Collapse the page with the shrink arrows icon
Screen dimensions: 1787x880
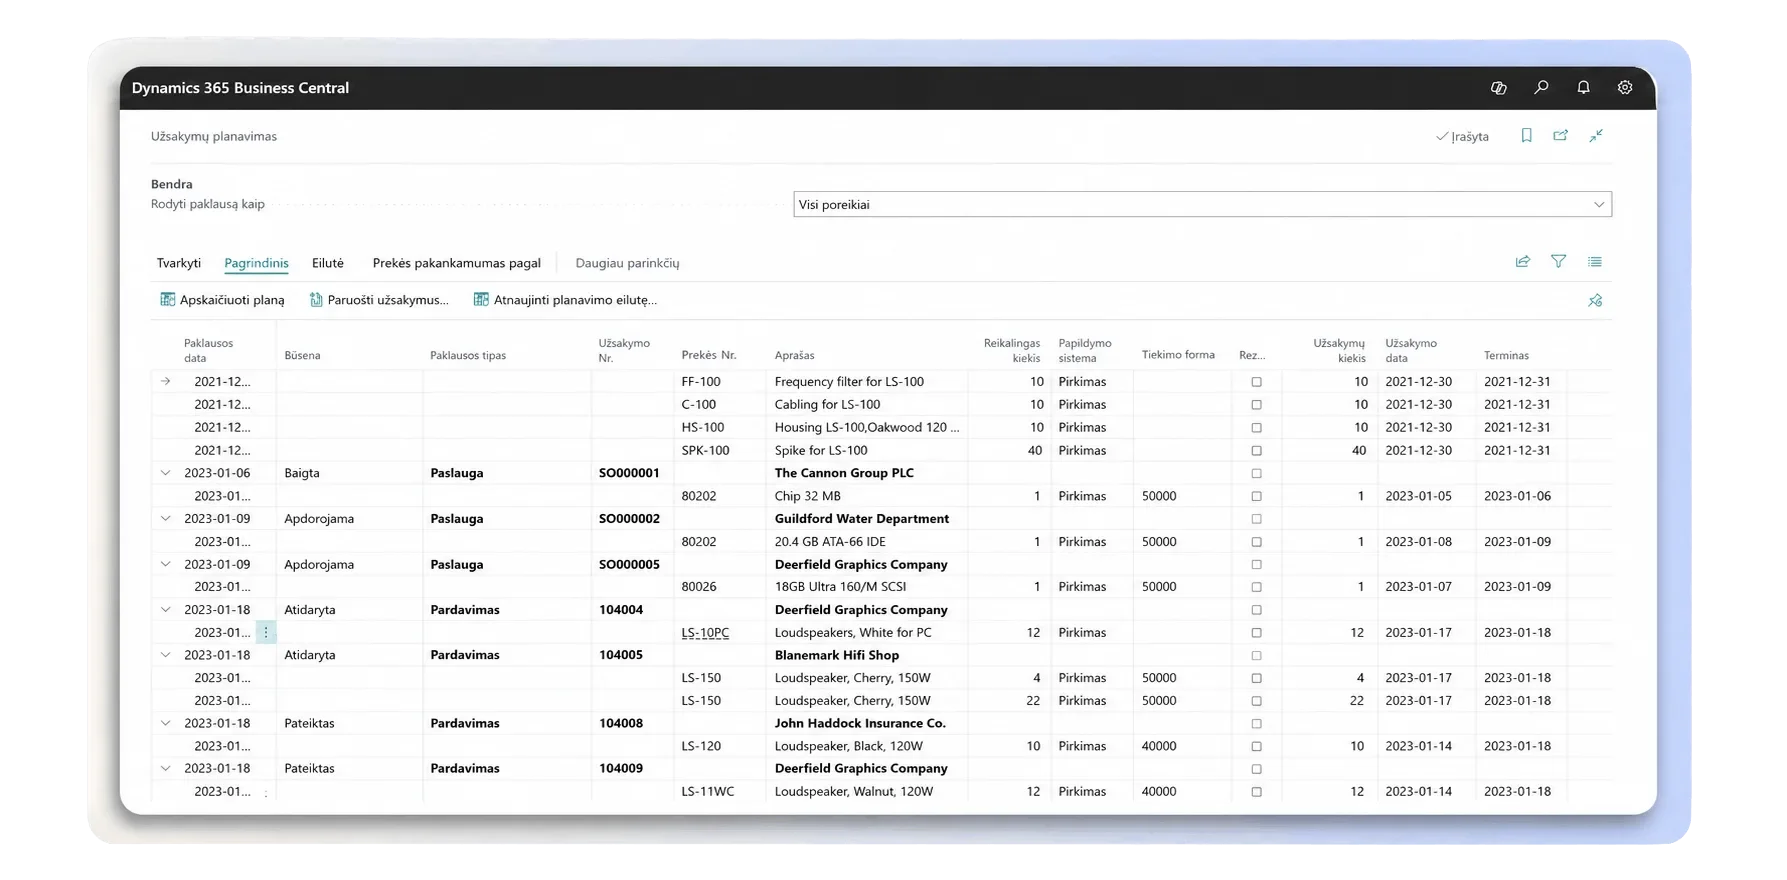coord(1596,136)
